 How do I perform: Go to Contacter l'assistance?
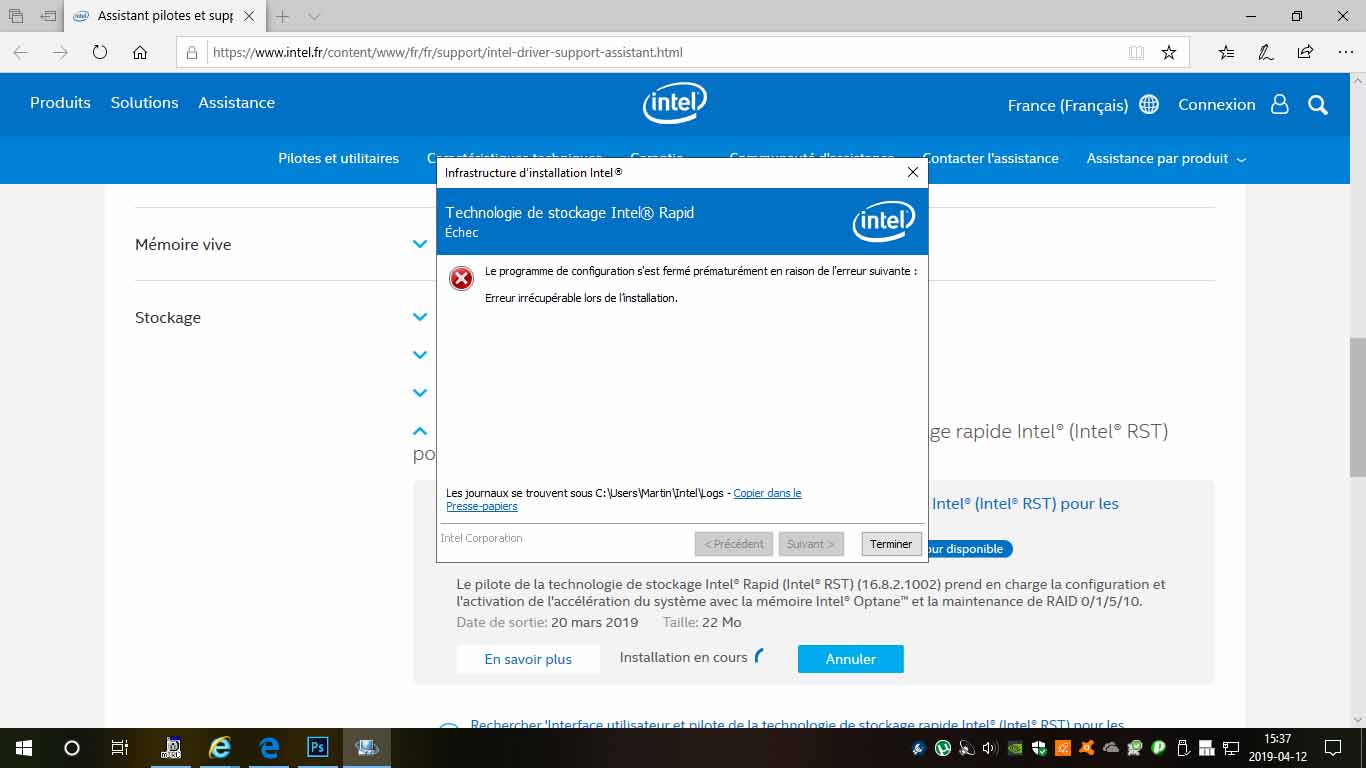(990, 158)
